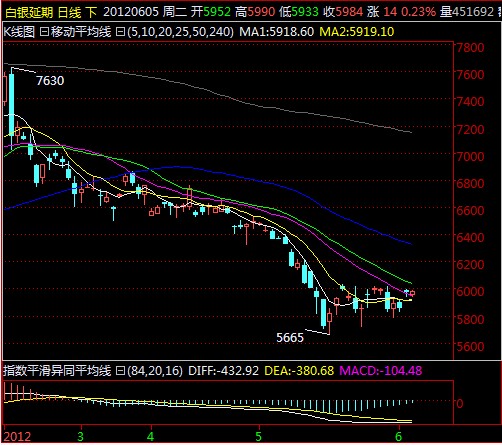
Task: Select the 周二 weekday label
Action: tap(175, 12)
